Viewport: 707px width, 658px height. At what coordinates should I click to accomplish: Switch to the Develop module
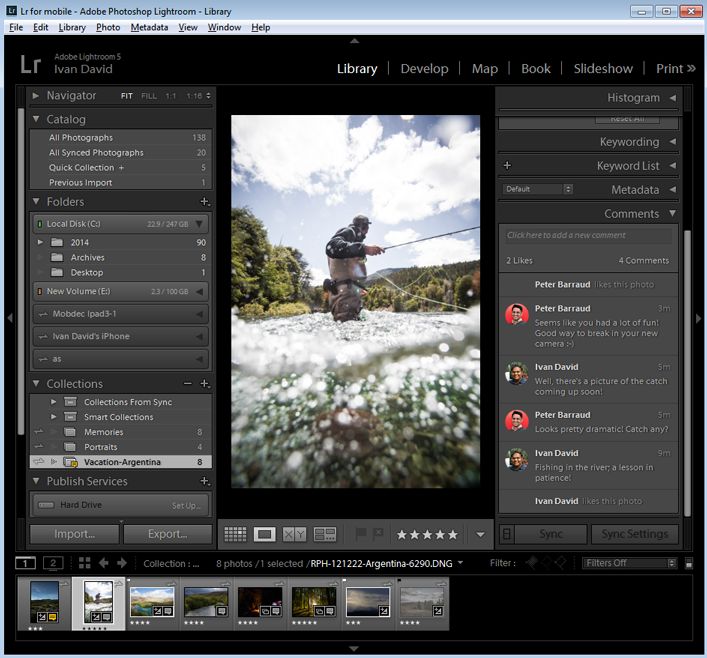pos(424,69)
